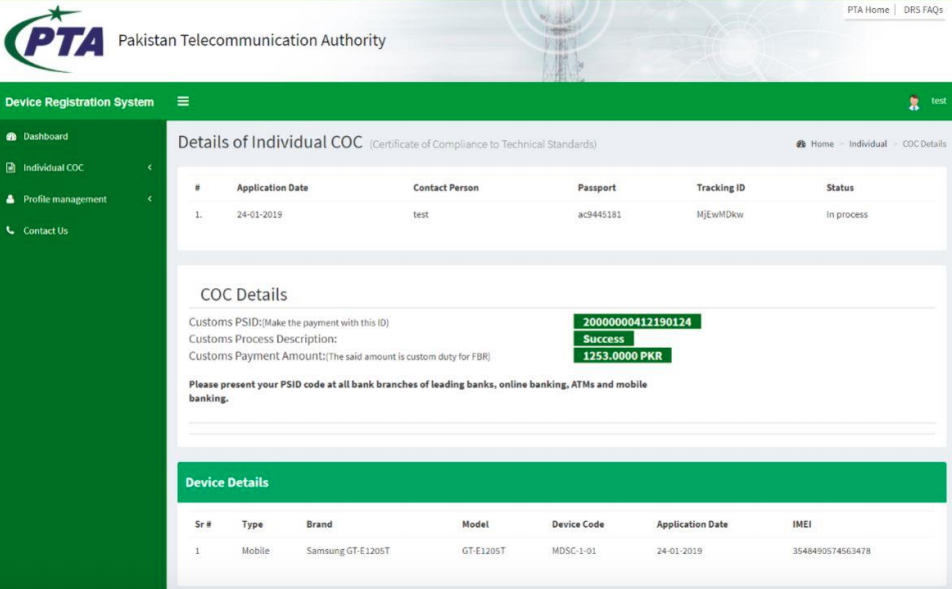
Task: Expand the Profile management submenu chevron
Action: 149,199
